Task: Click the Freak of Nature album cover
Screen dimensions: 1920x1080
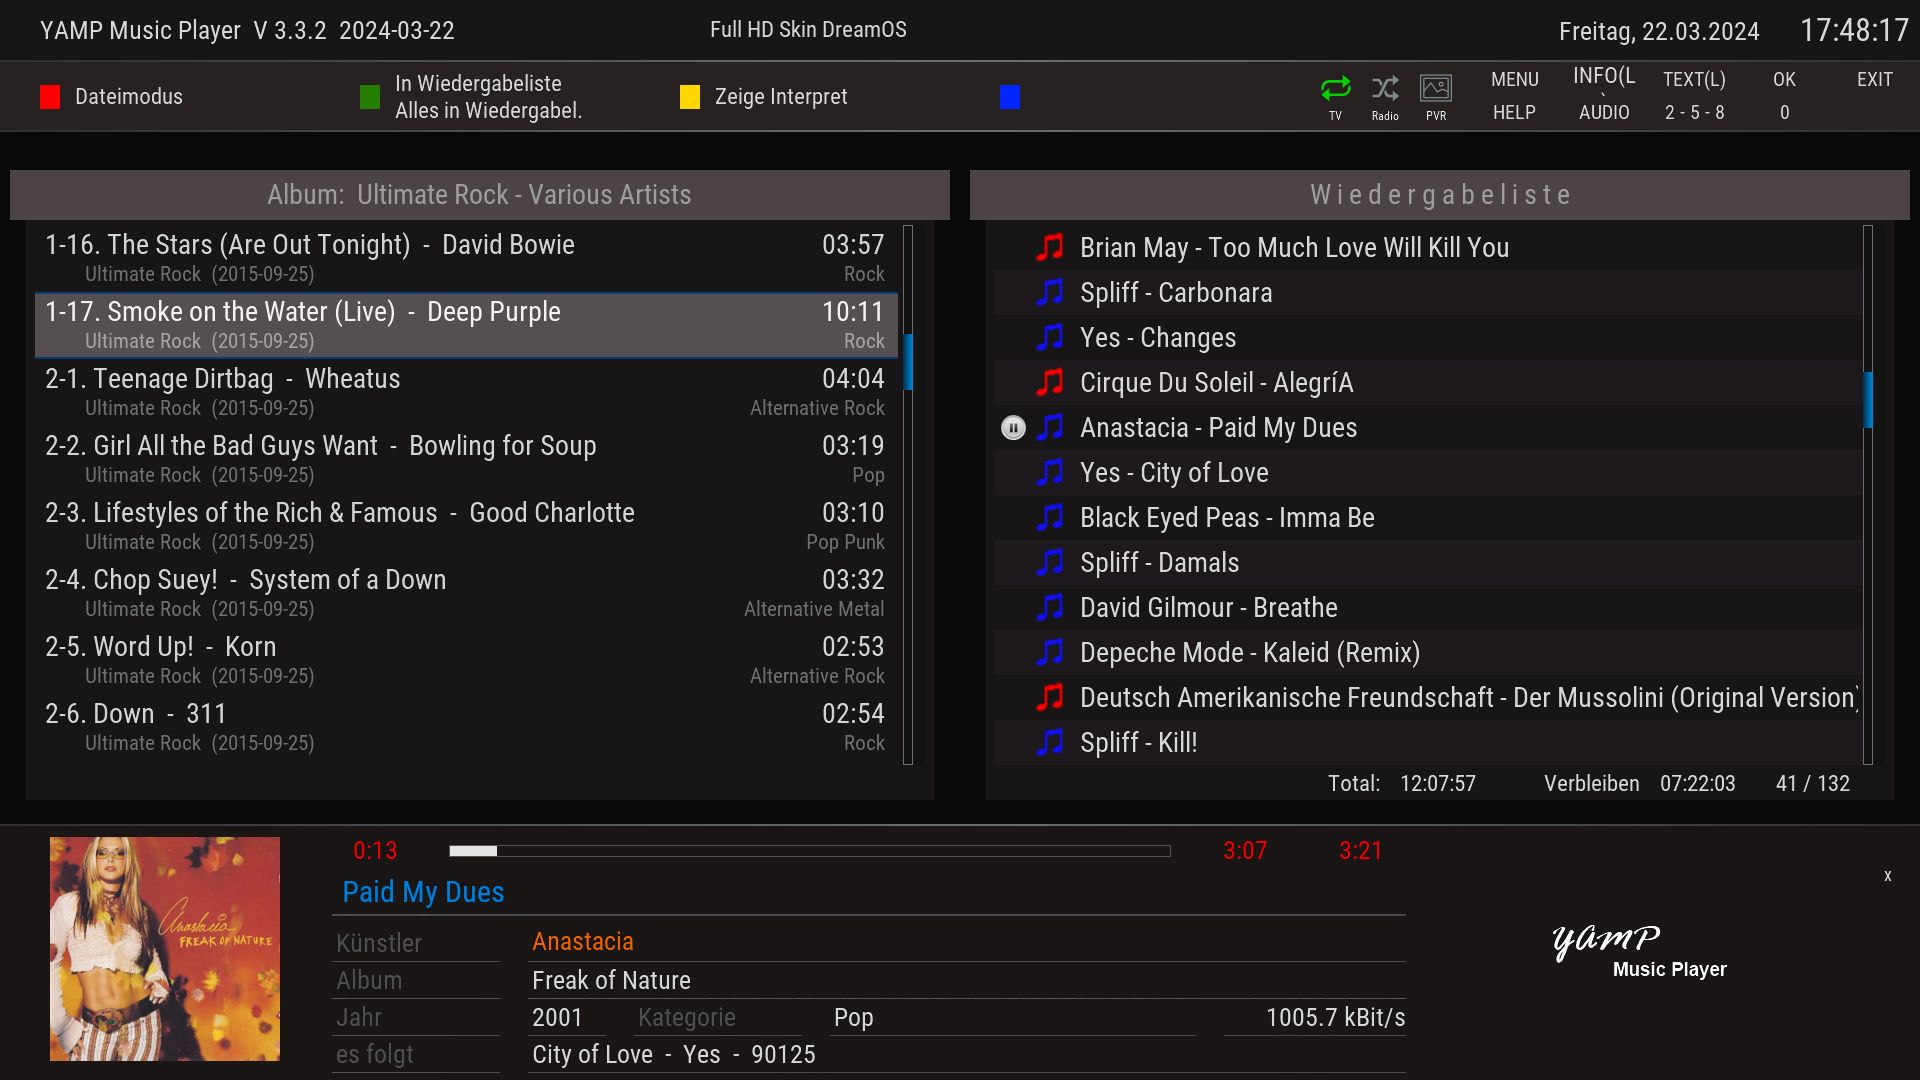Action: click(165, 949)
